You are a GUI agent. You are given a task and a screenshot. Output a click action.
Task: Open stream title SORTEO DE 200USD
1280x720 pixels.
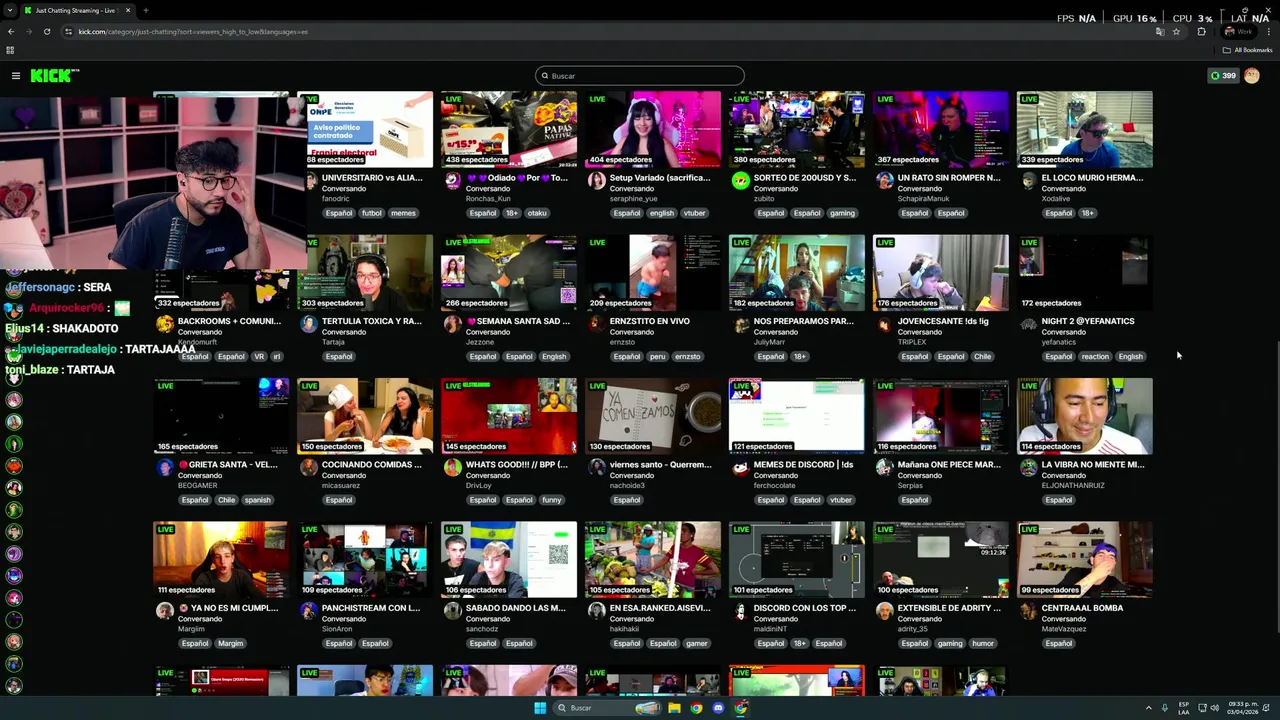pos(805,177)
